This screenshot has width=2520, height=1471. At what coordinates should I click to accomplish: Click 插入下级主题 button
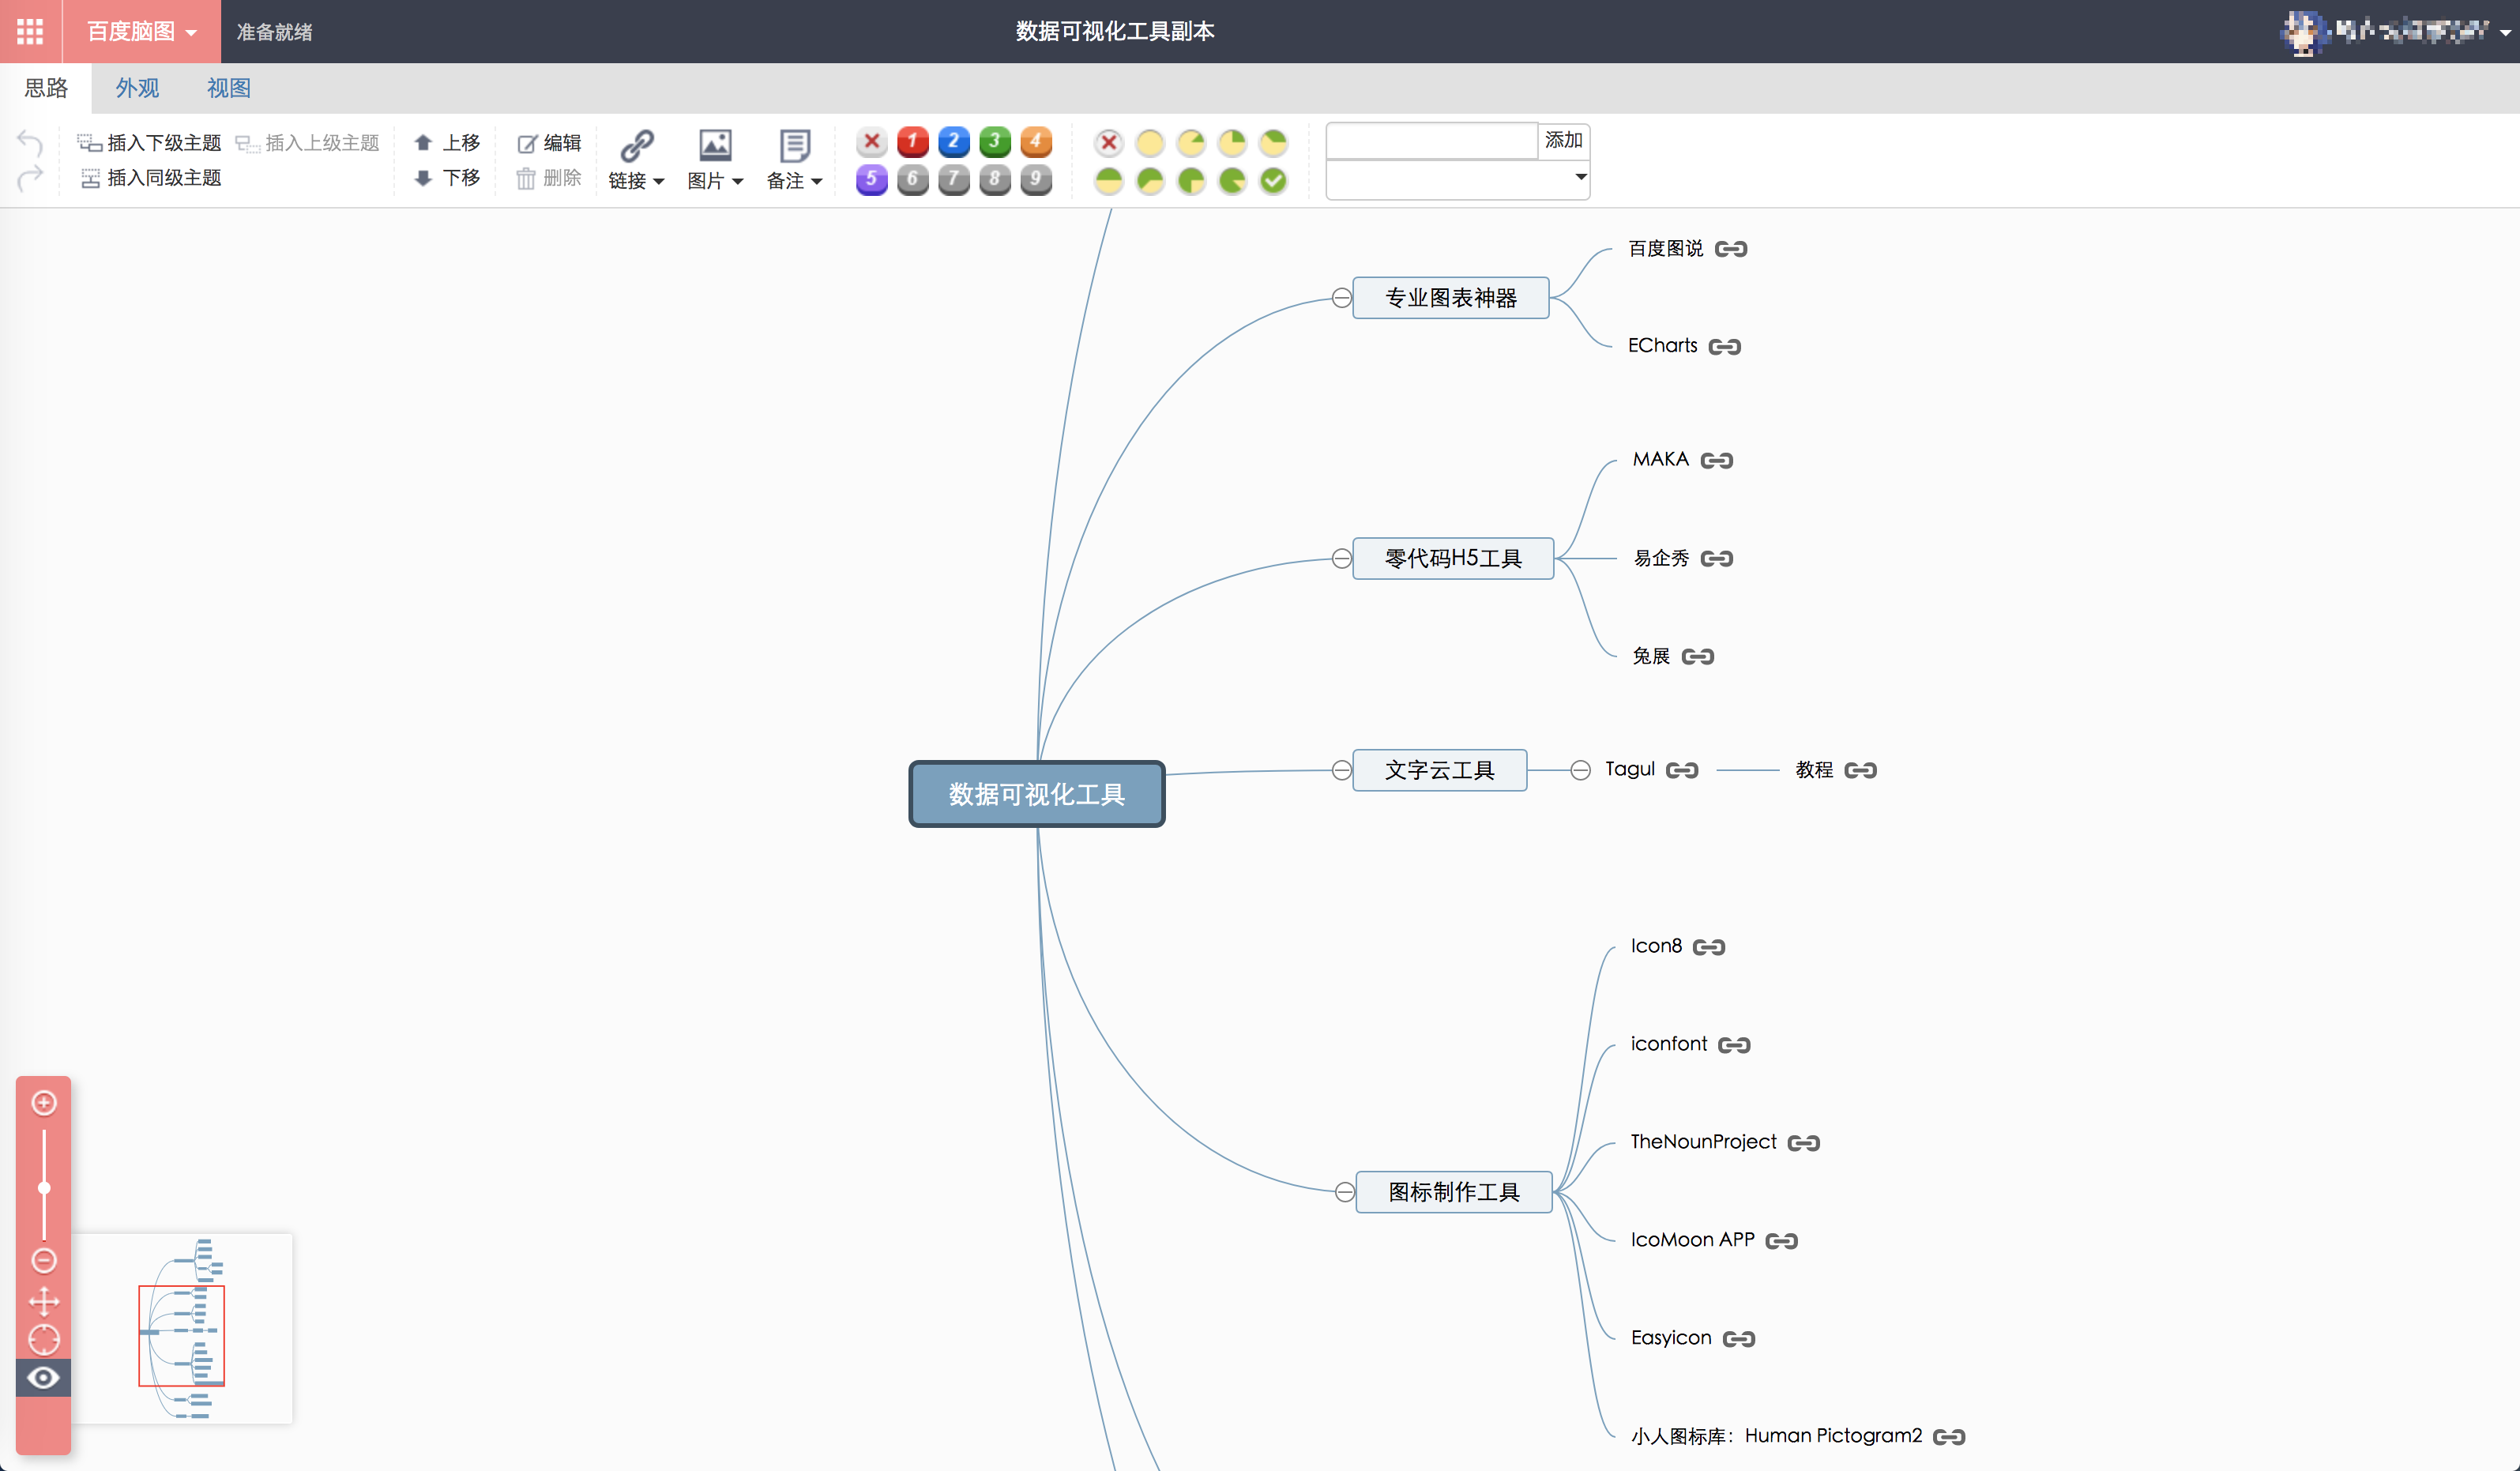pos(149,143)
